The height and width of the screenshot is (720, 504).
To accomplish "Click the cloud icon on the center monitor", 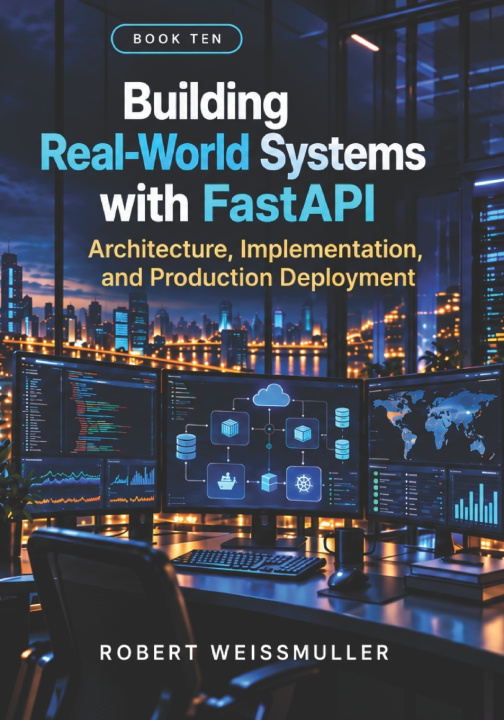I will tap(271, 395).
